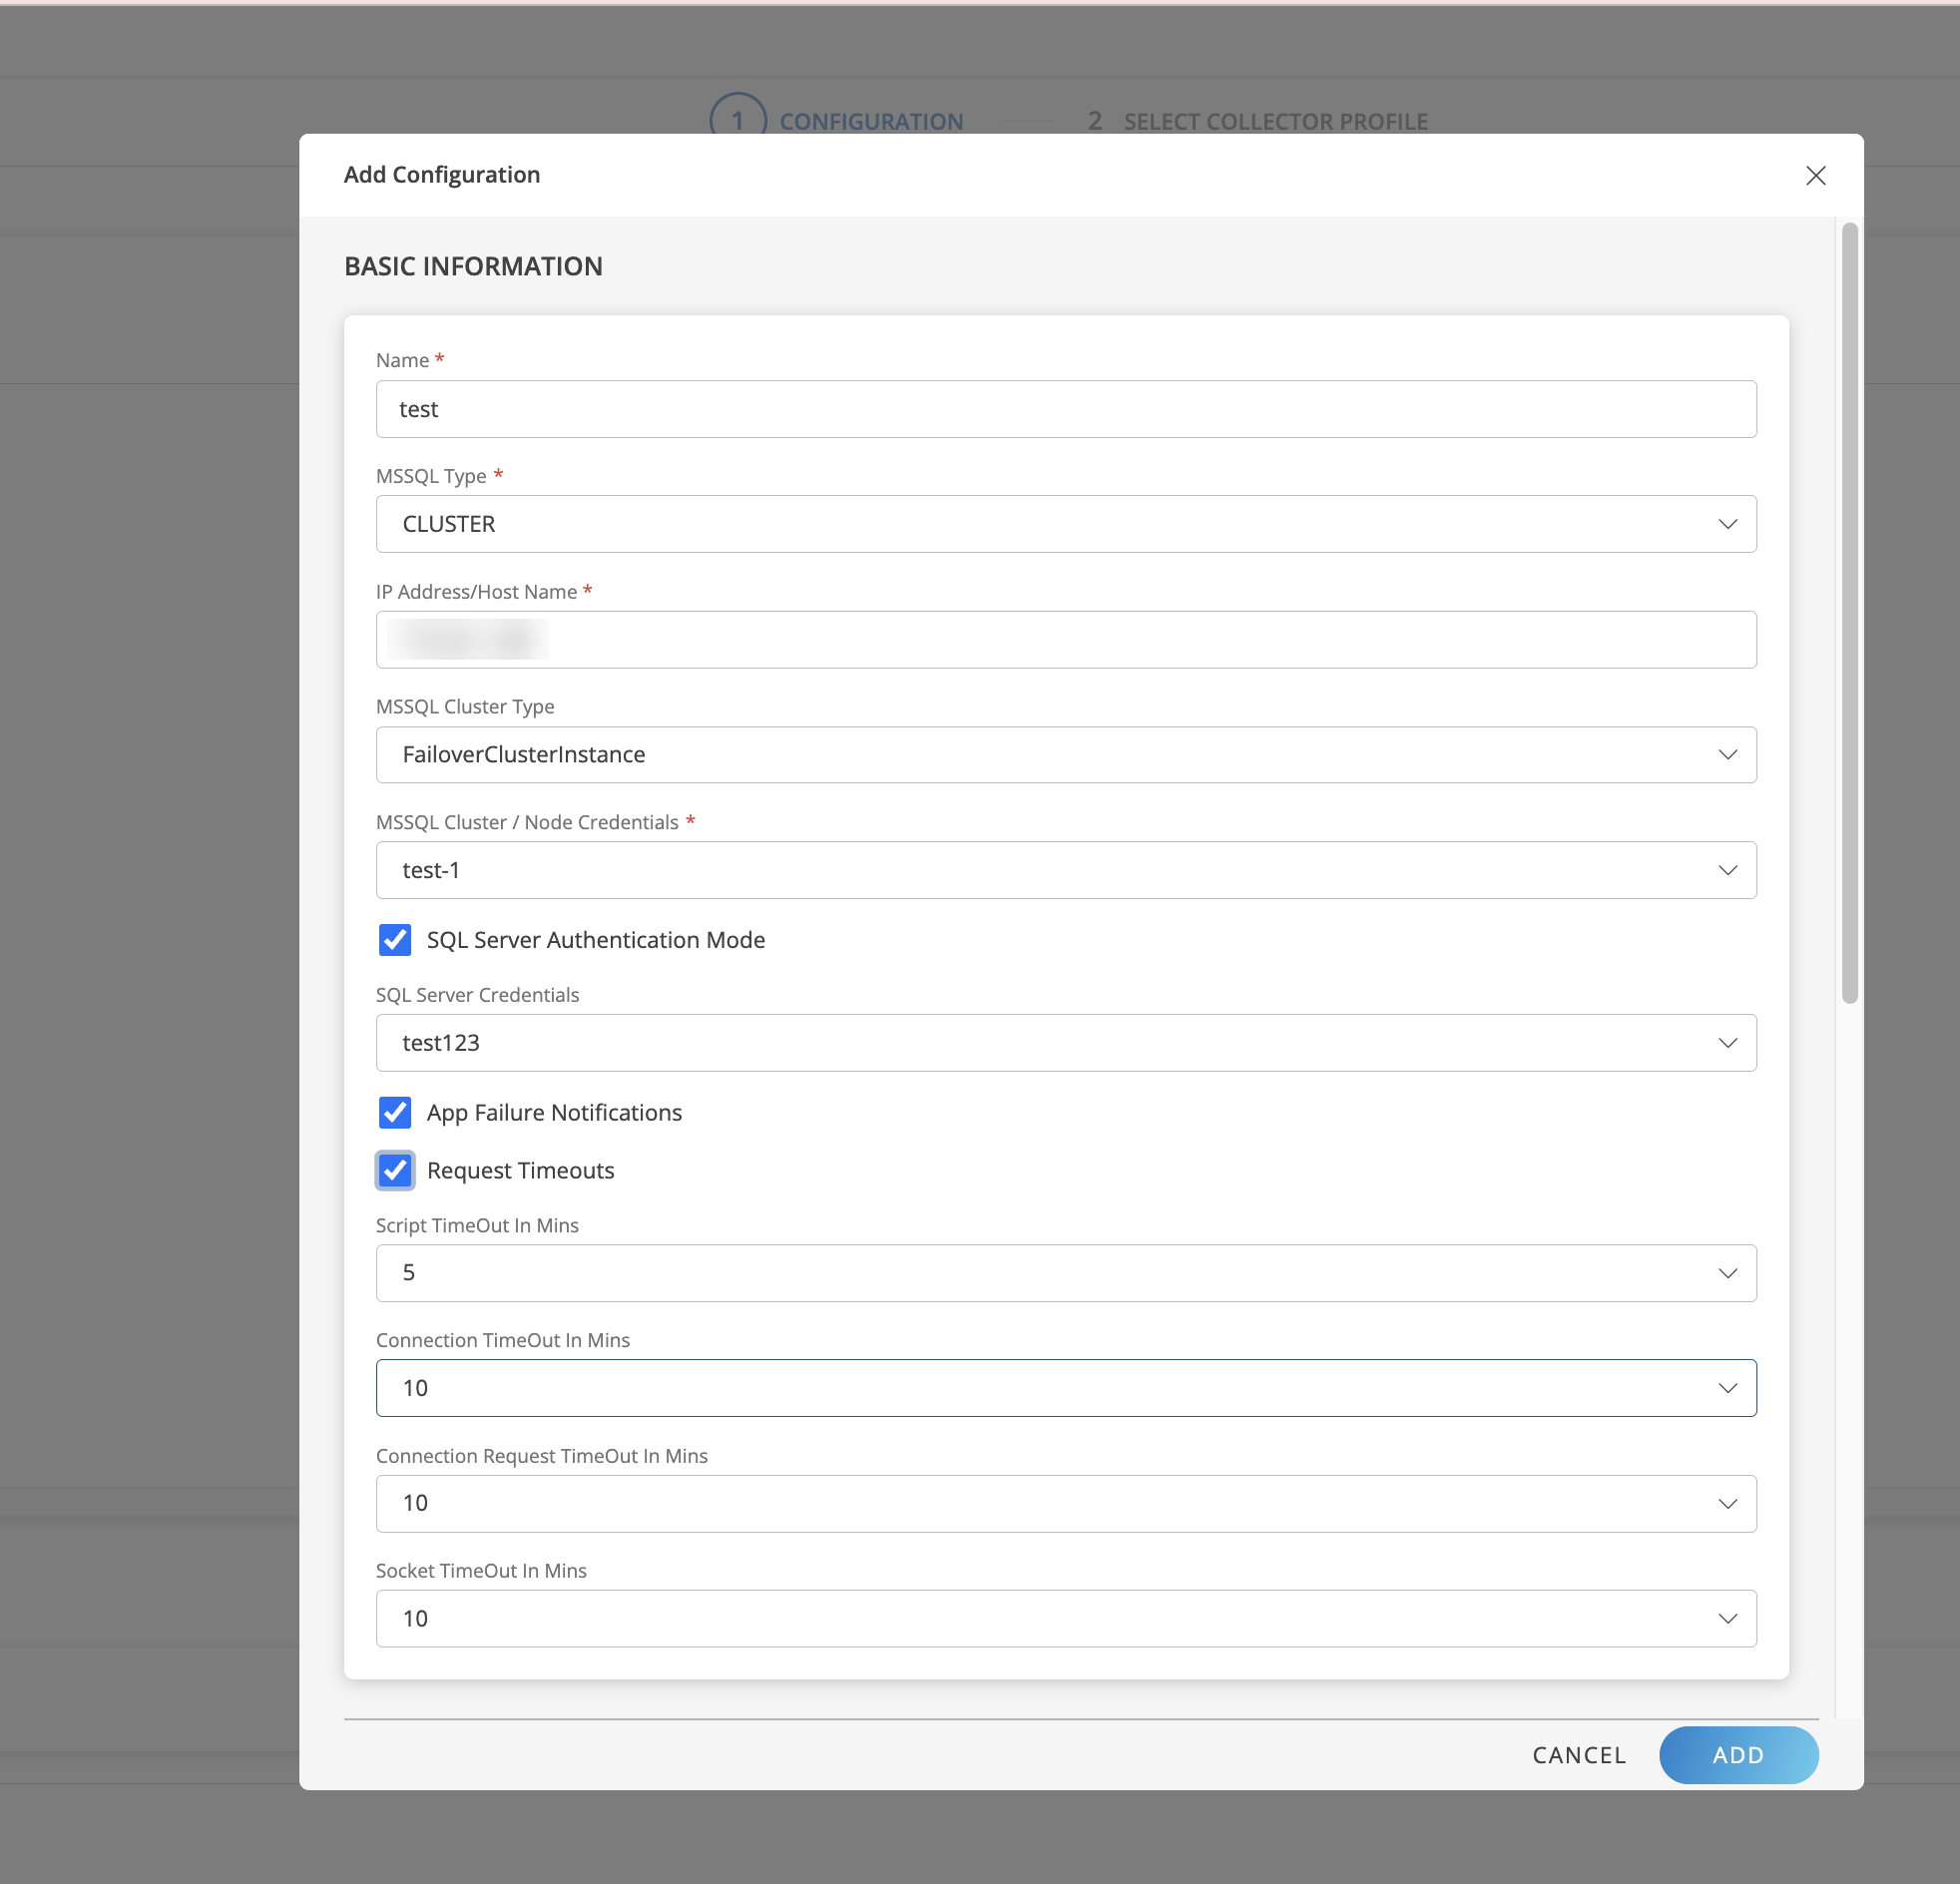
Task: Uncheck the Request Timeouts option
Action: tap(395, 1170)
